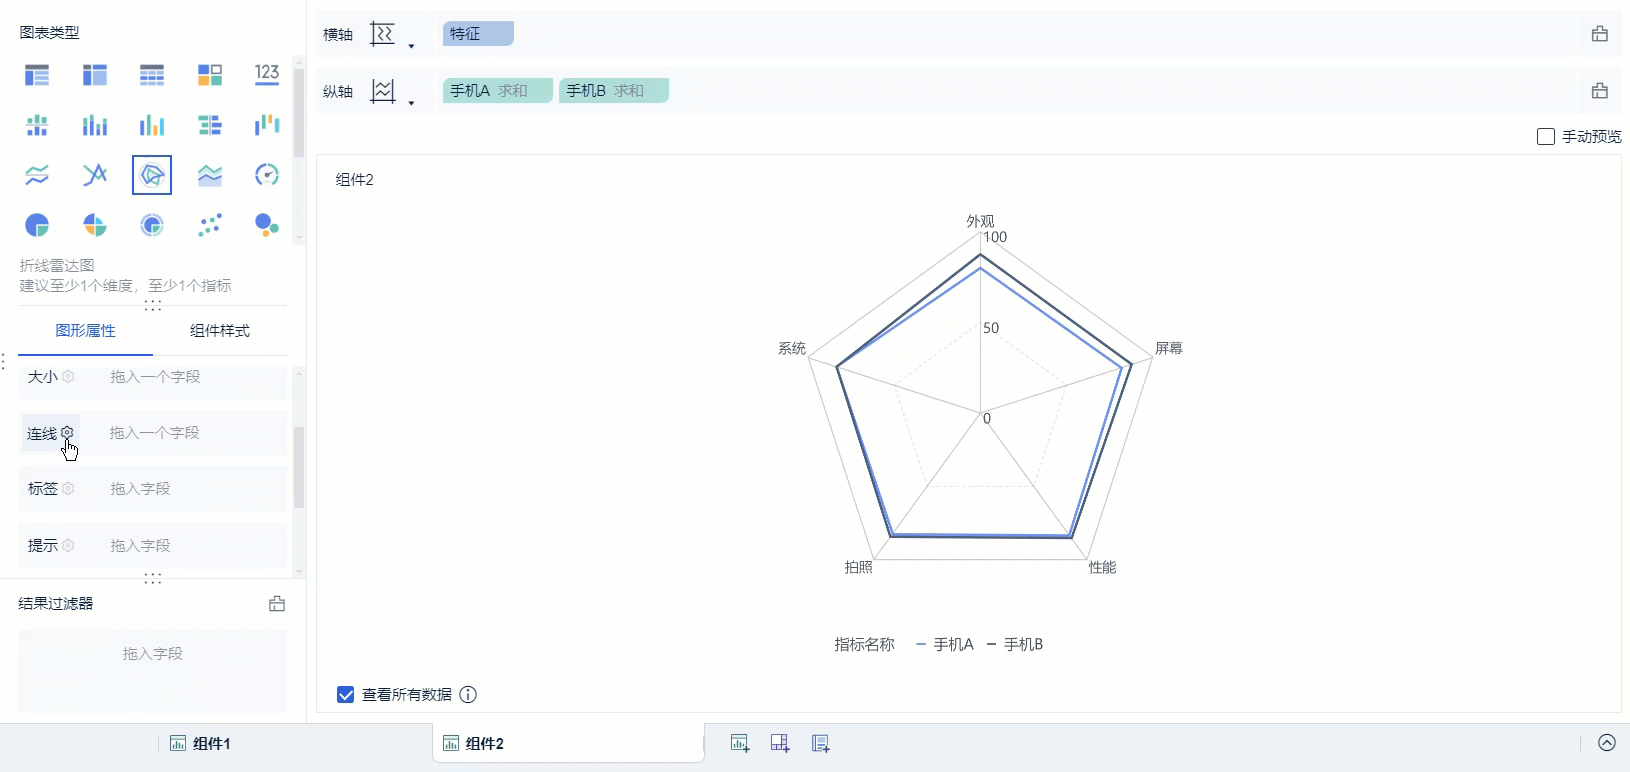Enable the 手动预览 checkbox
Screen dimensions: 1630x772
coord(1546,137)
